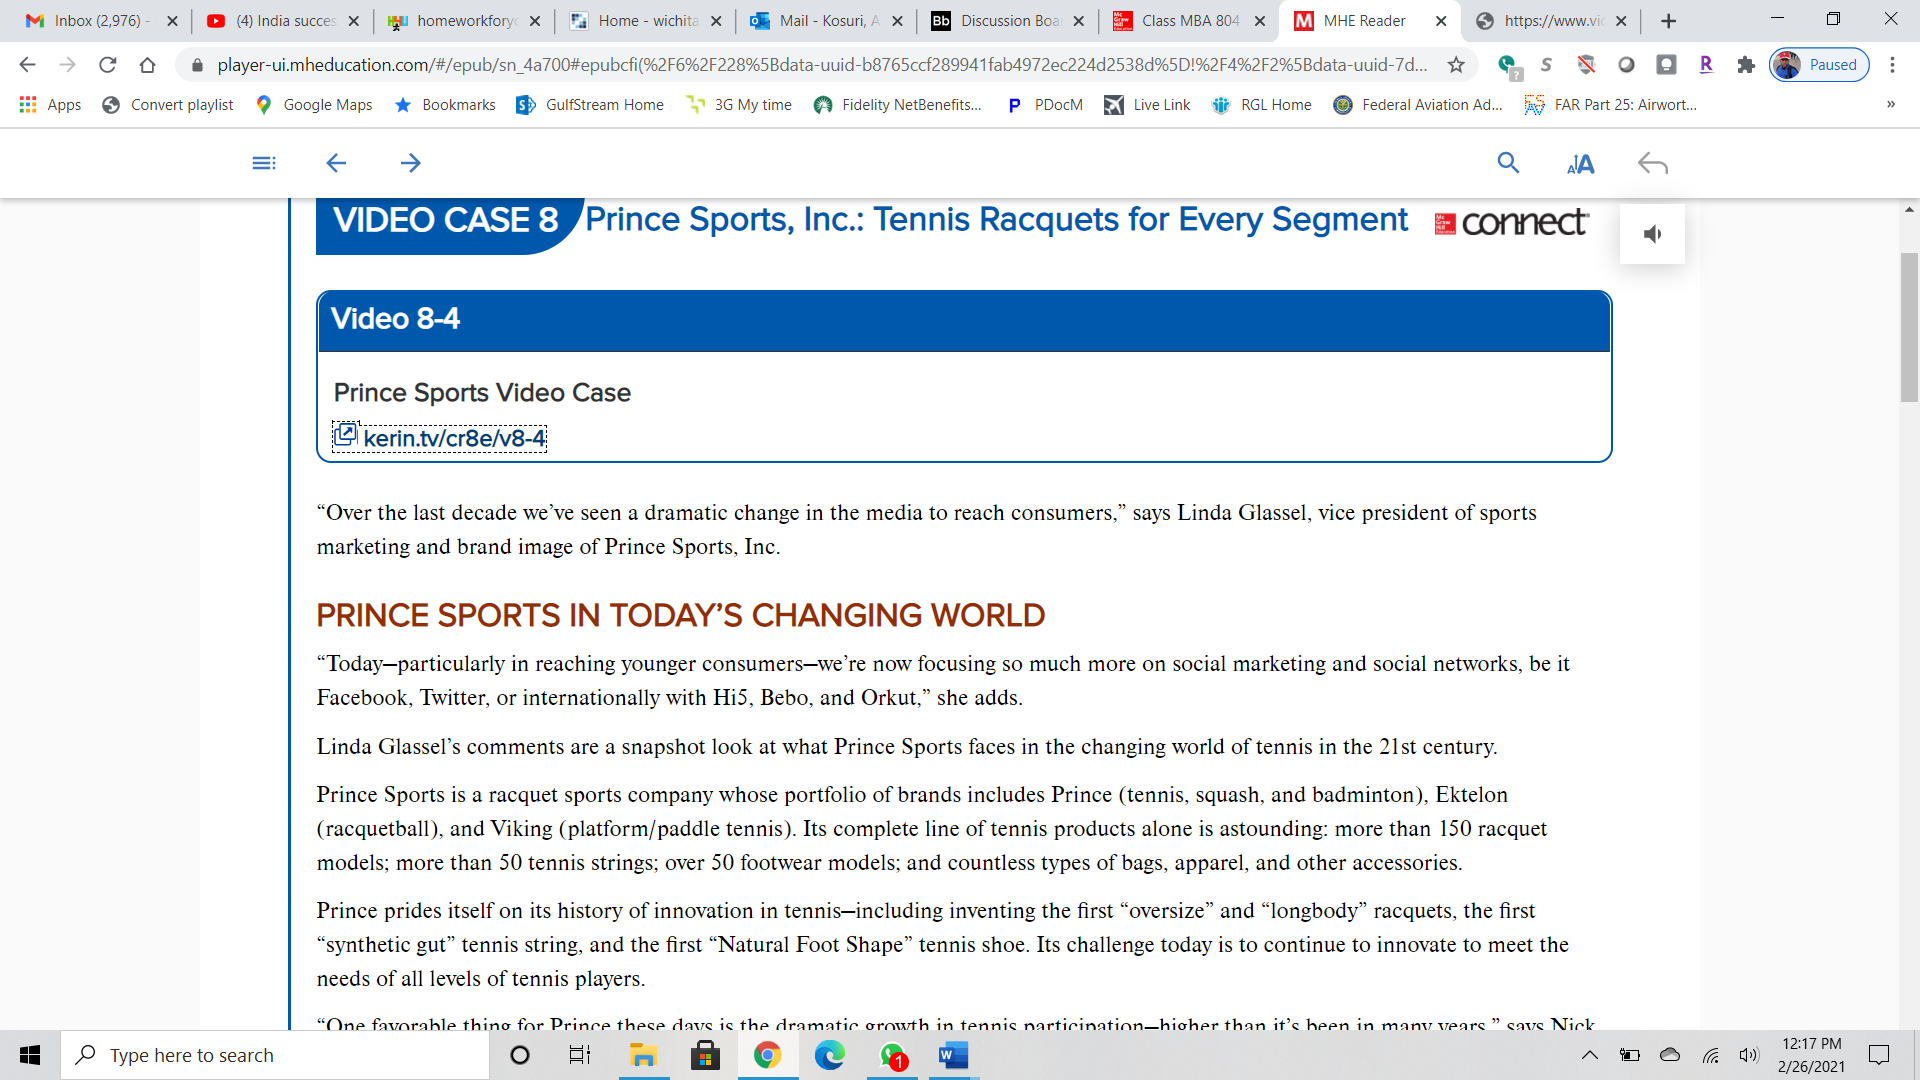Show hidden bookmarks overflow chevron
The image size is (1920, 1080).
1890,104
